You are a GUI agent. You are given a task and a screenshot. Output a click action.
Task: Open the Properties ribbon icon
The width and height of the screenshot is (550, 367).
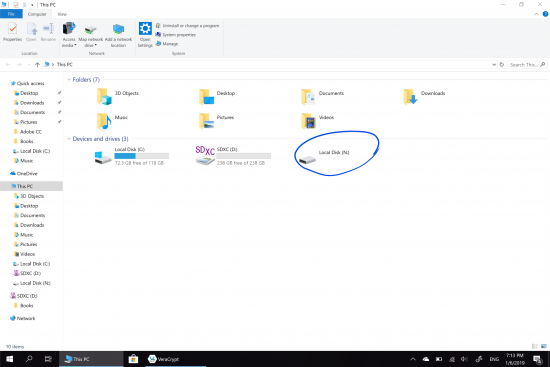[x=13, y=32]
